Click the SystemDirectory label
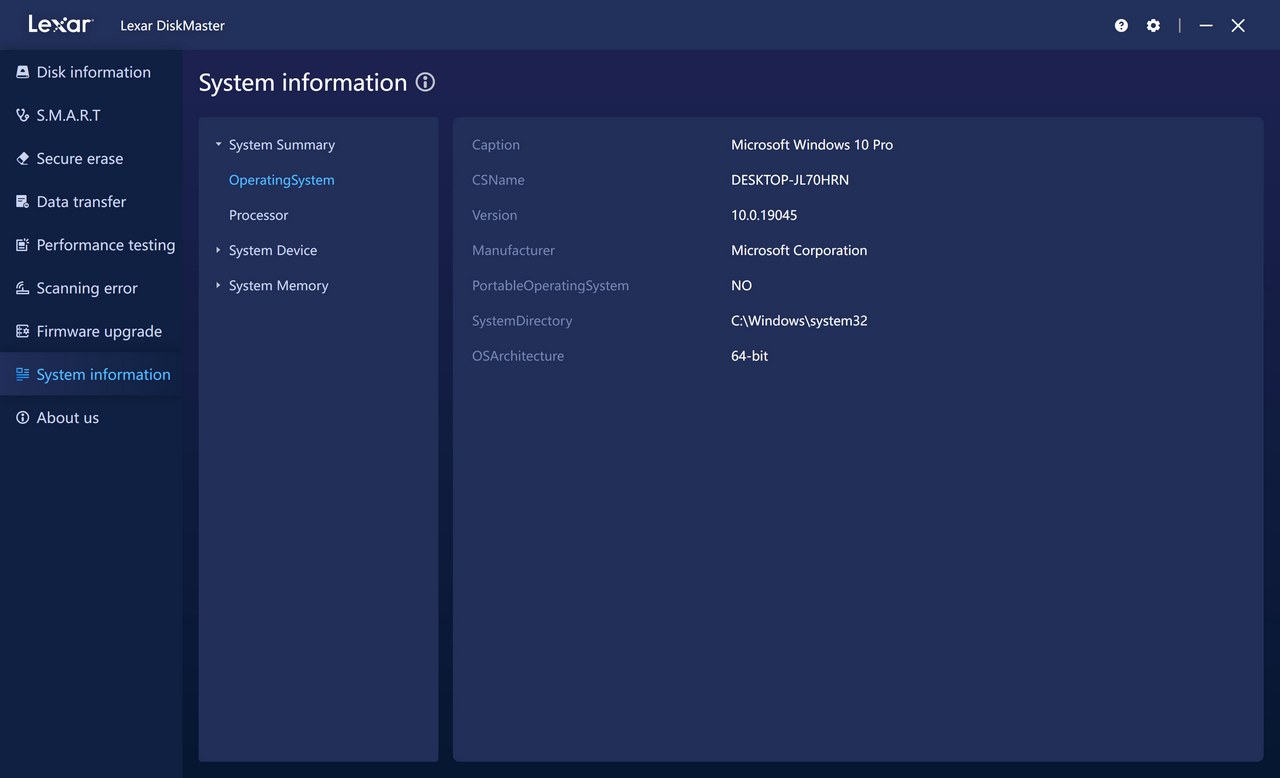 (522, 321)
